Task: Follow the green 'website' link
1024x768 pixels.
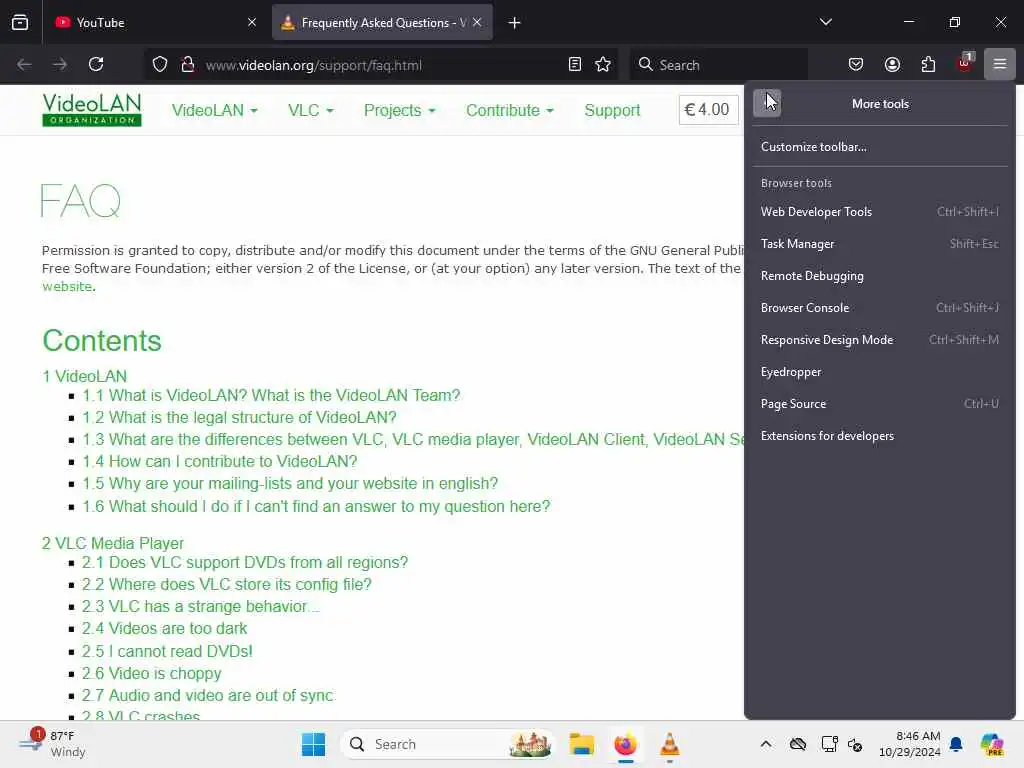Action: 67,287
